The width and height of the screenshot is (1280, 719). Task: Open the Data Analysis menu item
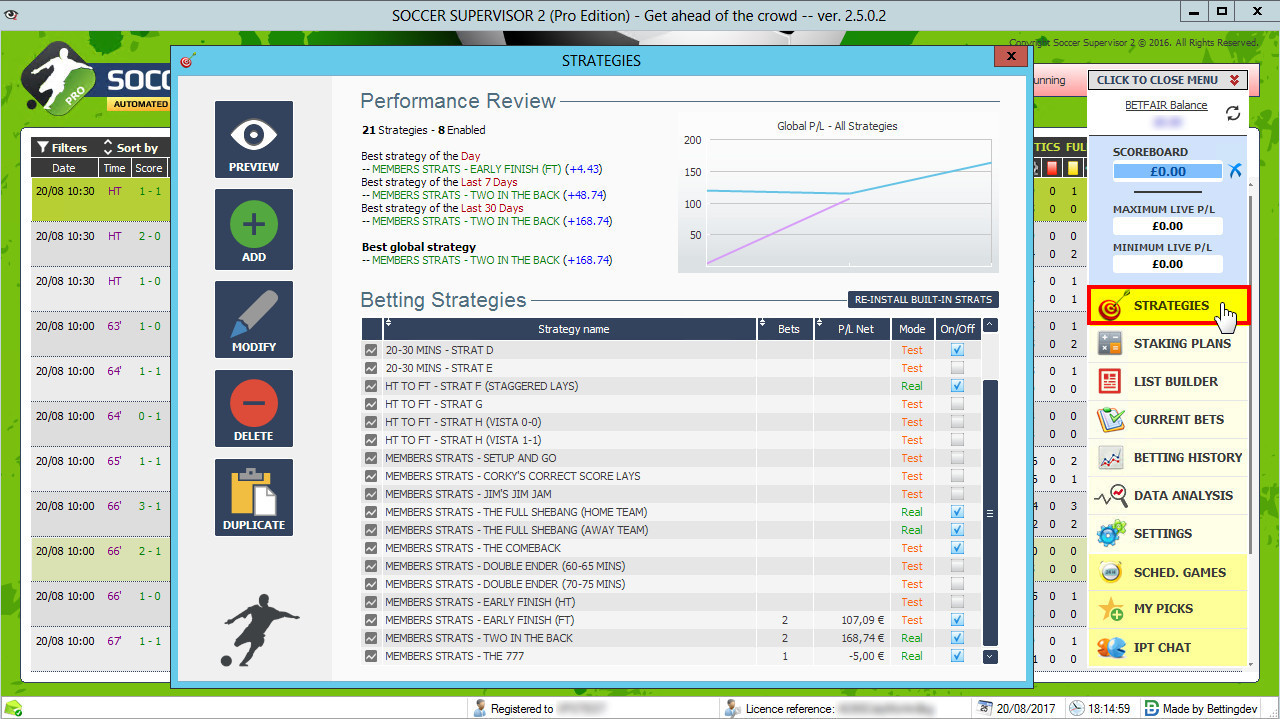pyautogui.click(x=1168, y=496)
